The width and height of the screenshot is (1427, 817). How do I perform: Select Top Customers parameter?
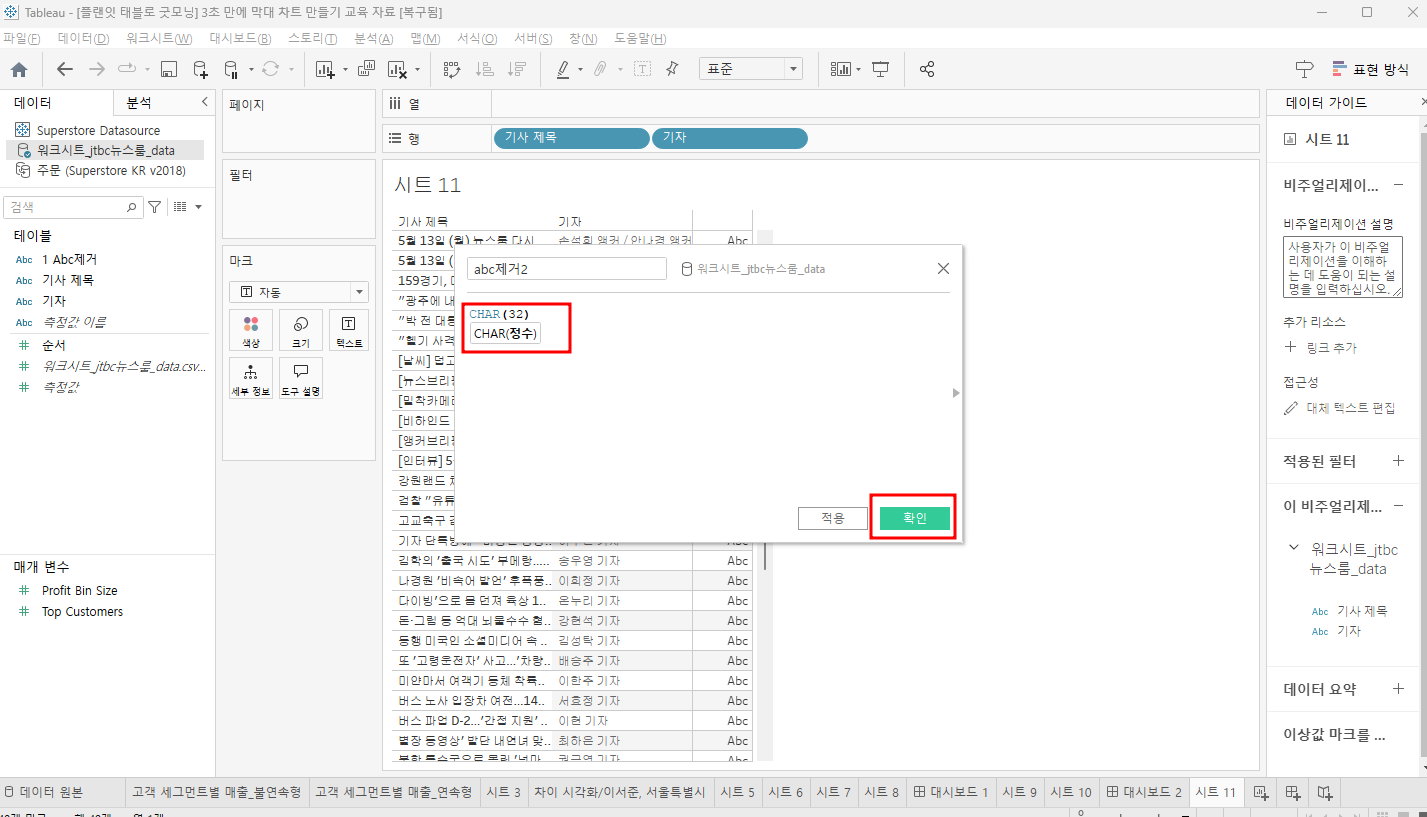pos(82,611)
